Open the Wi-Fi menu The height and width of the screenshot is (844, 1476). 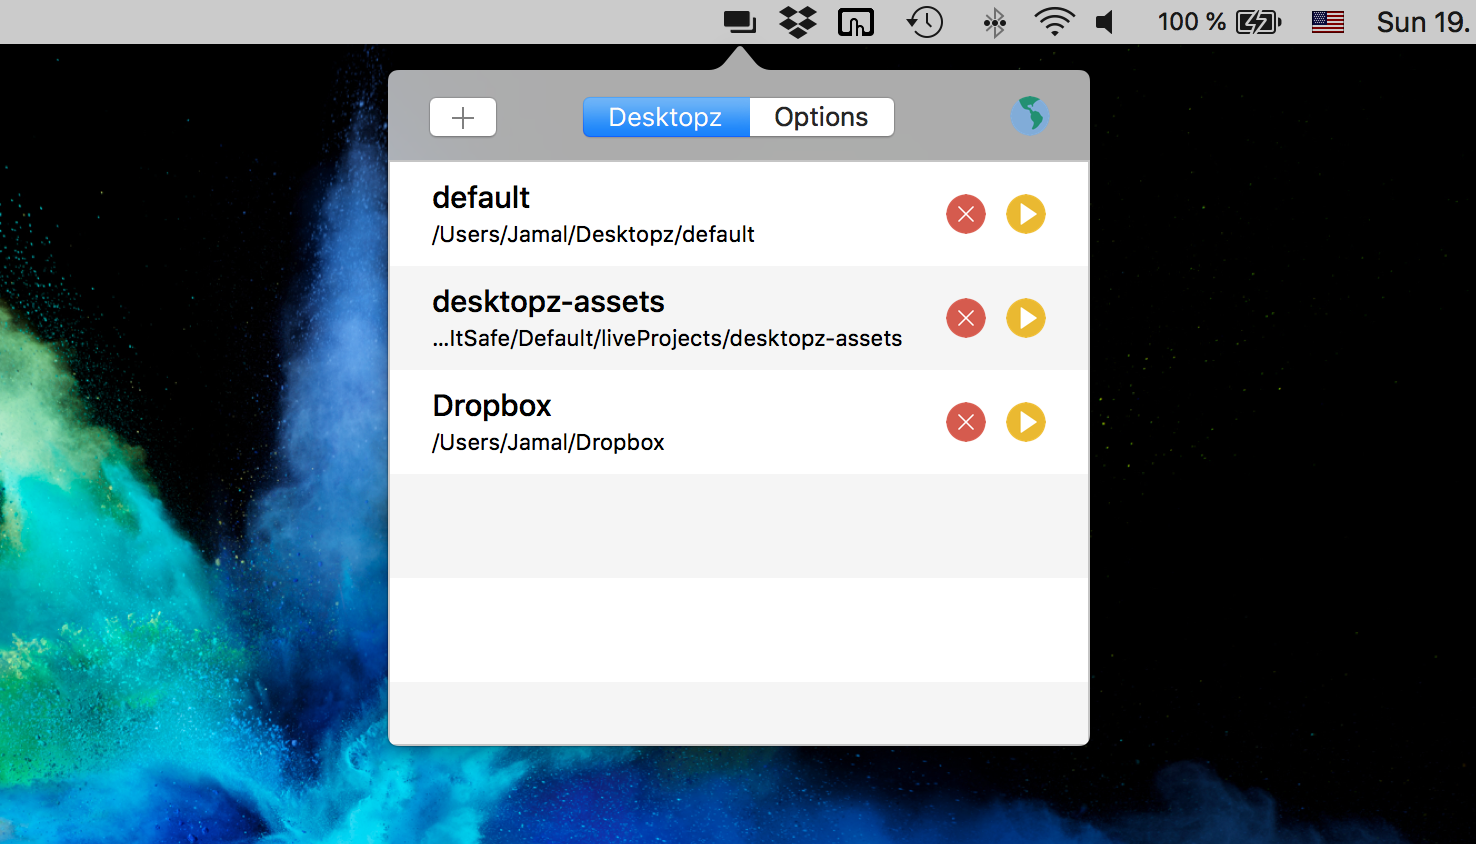point(1055,22)
